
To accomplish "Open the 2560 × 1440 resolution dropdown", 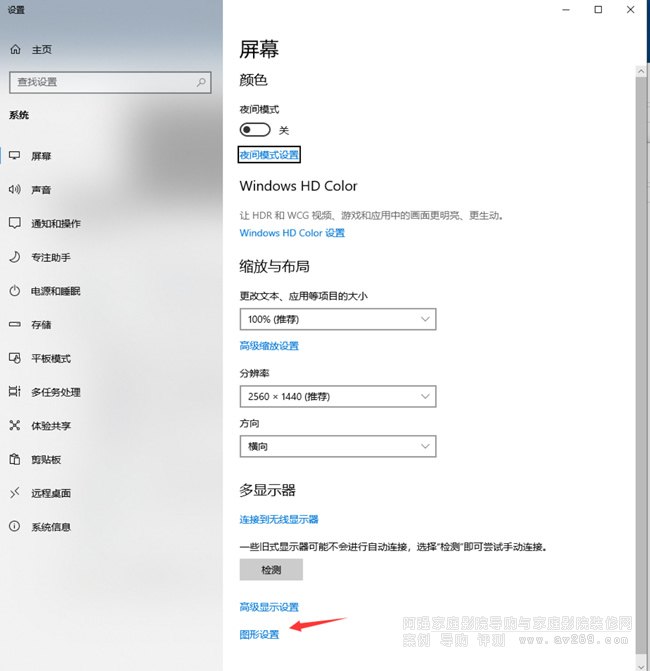I will [x=338, y=397].
